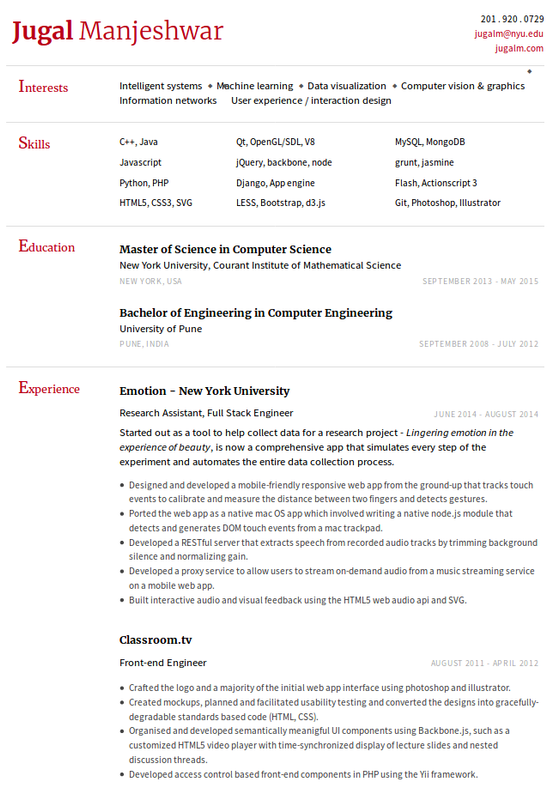Click the MySQL, MongoDB skill entry
The height and width of the screenshot is (800, 554).
point(430,142)
